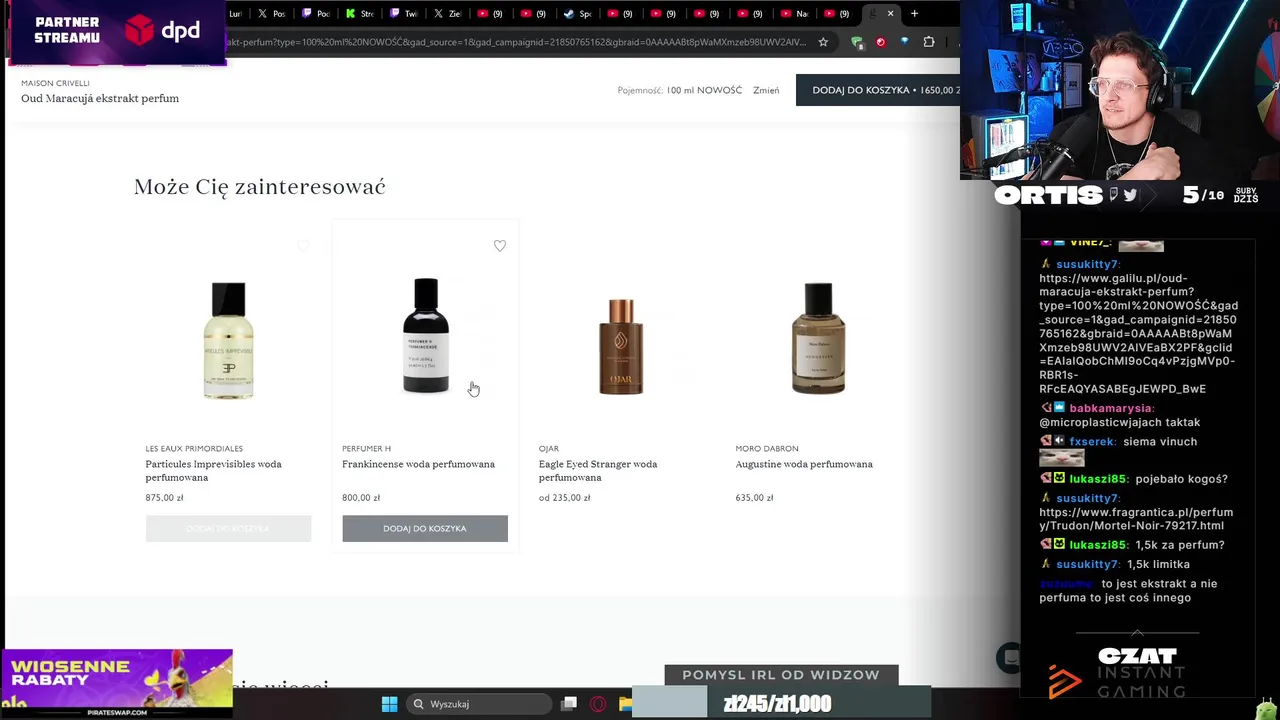Click the MORO DABRON brand label
This screenshot has height=720, width=1280.
click(x=767, y=449)
